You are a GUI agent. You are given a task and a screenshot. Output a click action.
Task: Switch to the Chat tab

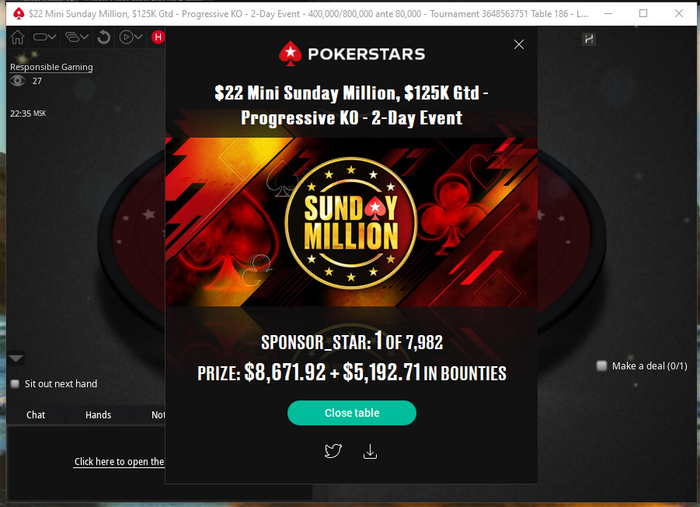[36, 415]
